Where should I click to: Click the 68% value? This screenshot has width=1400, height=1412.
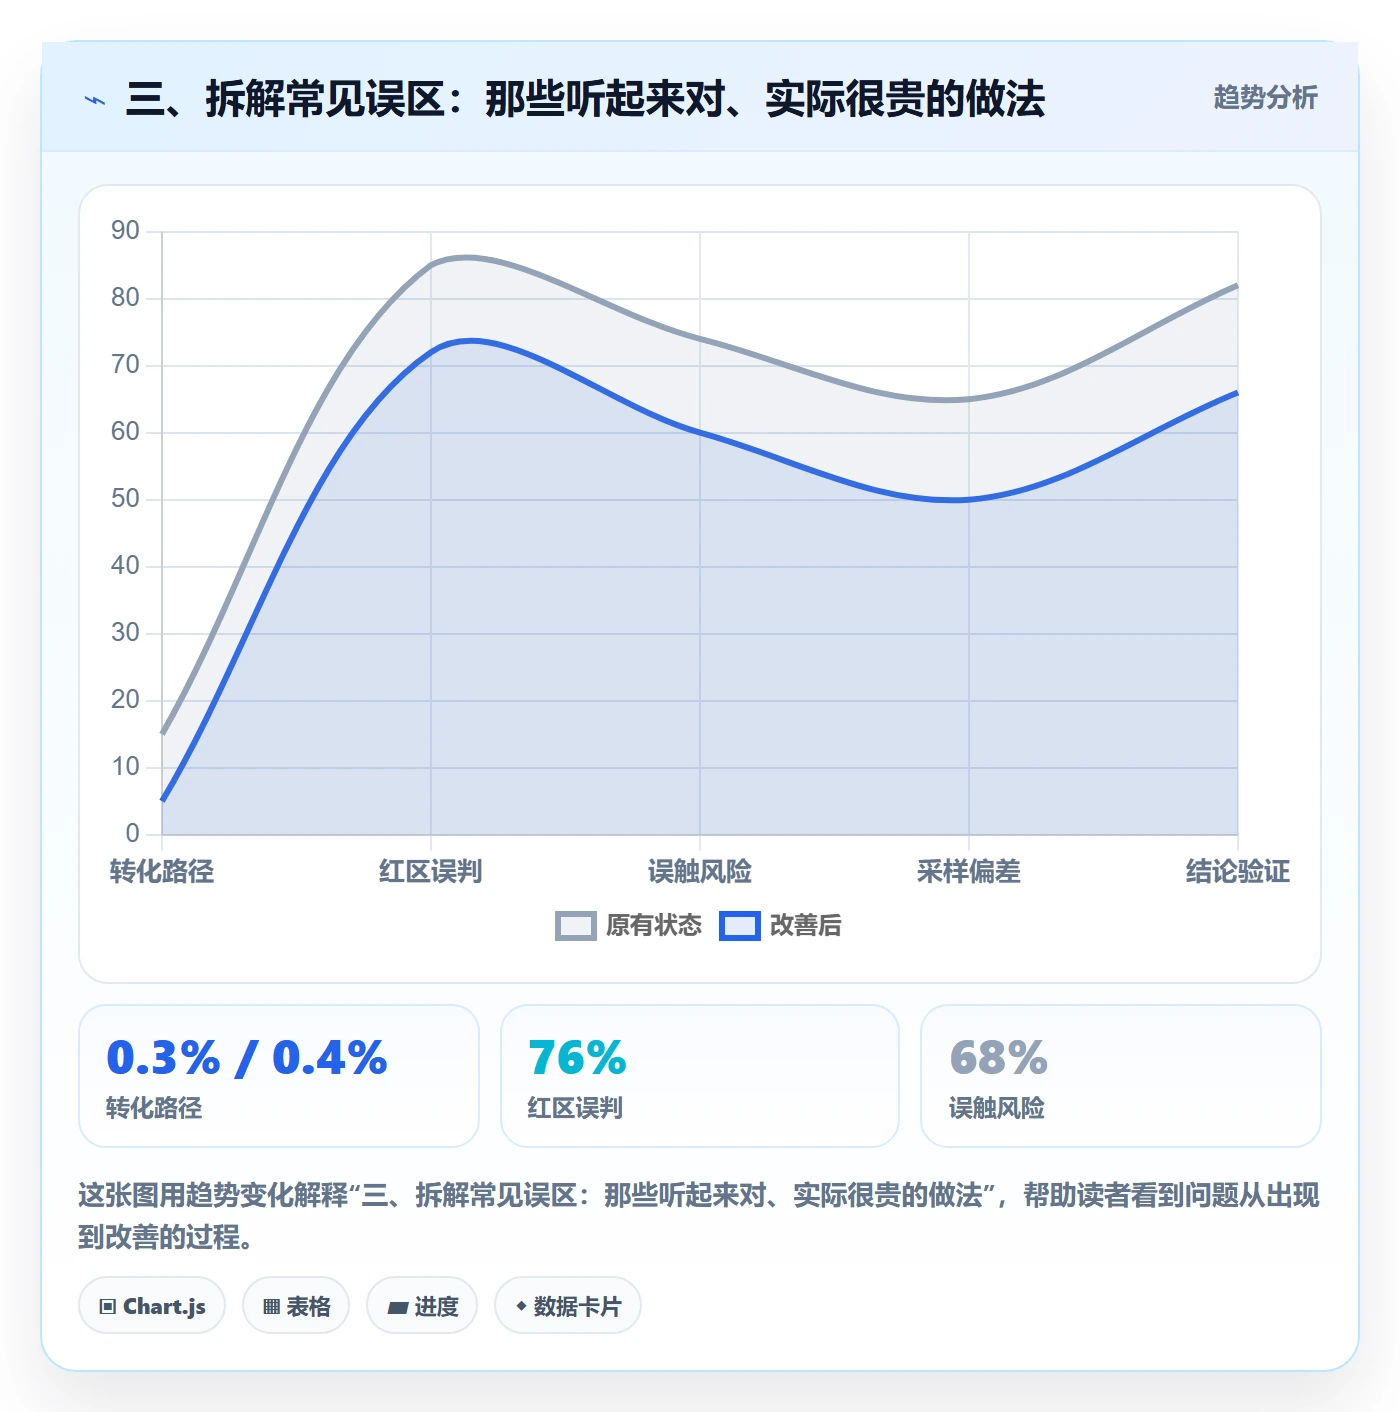[x=998, y=1058]
